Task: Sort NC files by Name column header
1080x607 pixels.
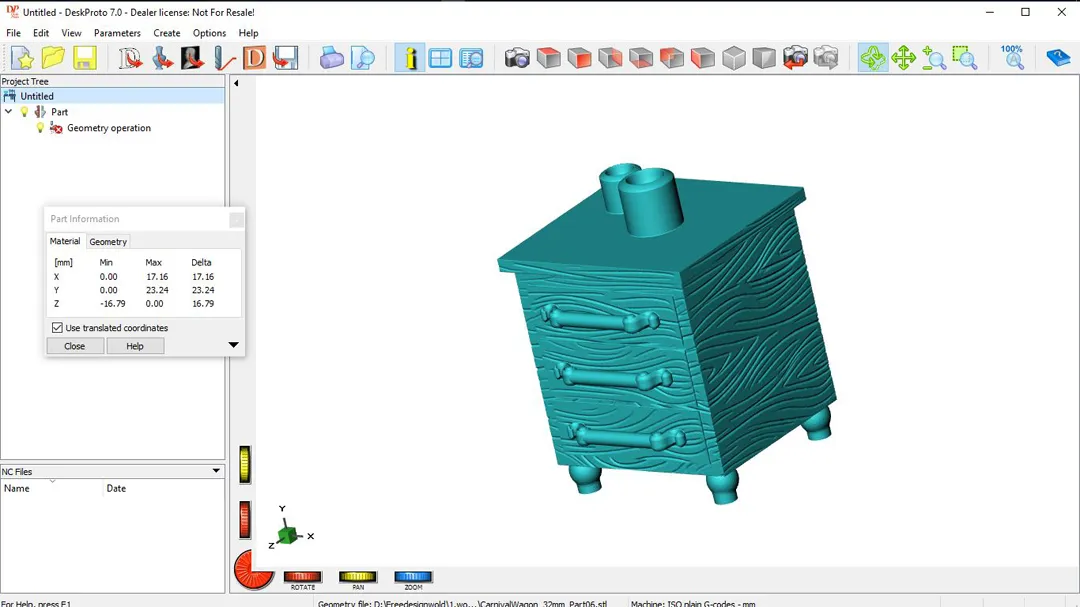Action: 52,488
